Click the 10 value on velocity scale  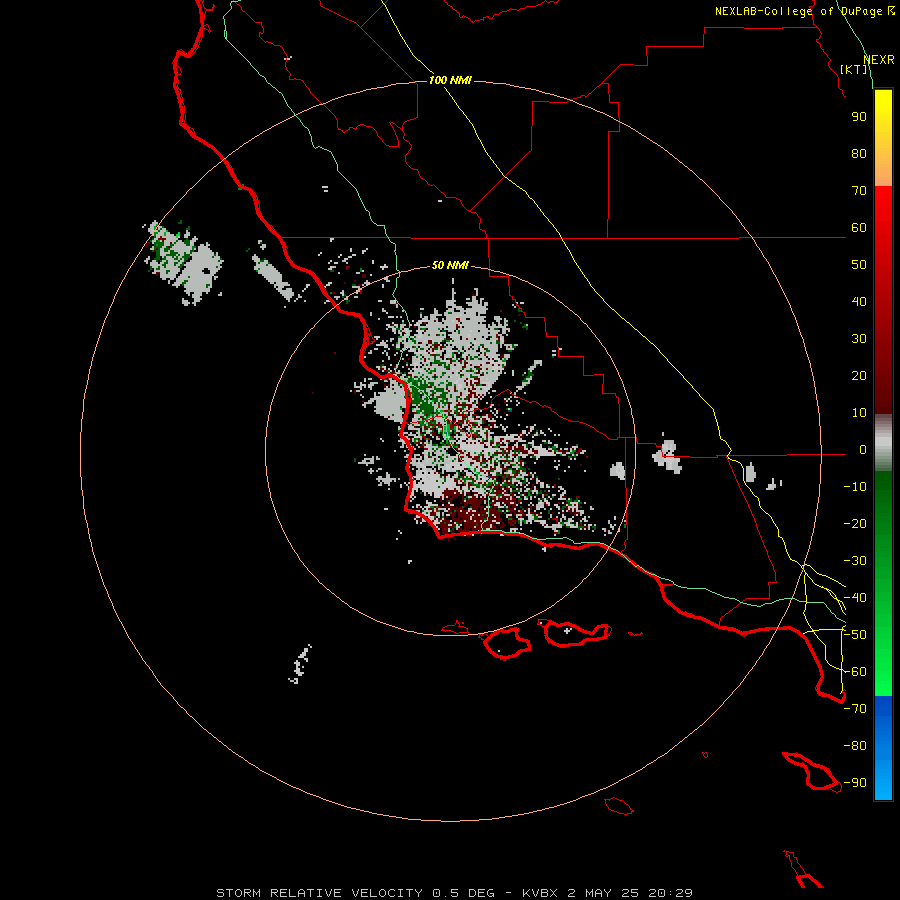pos(859,413)
